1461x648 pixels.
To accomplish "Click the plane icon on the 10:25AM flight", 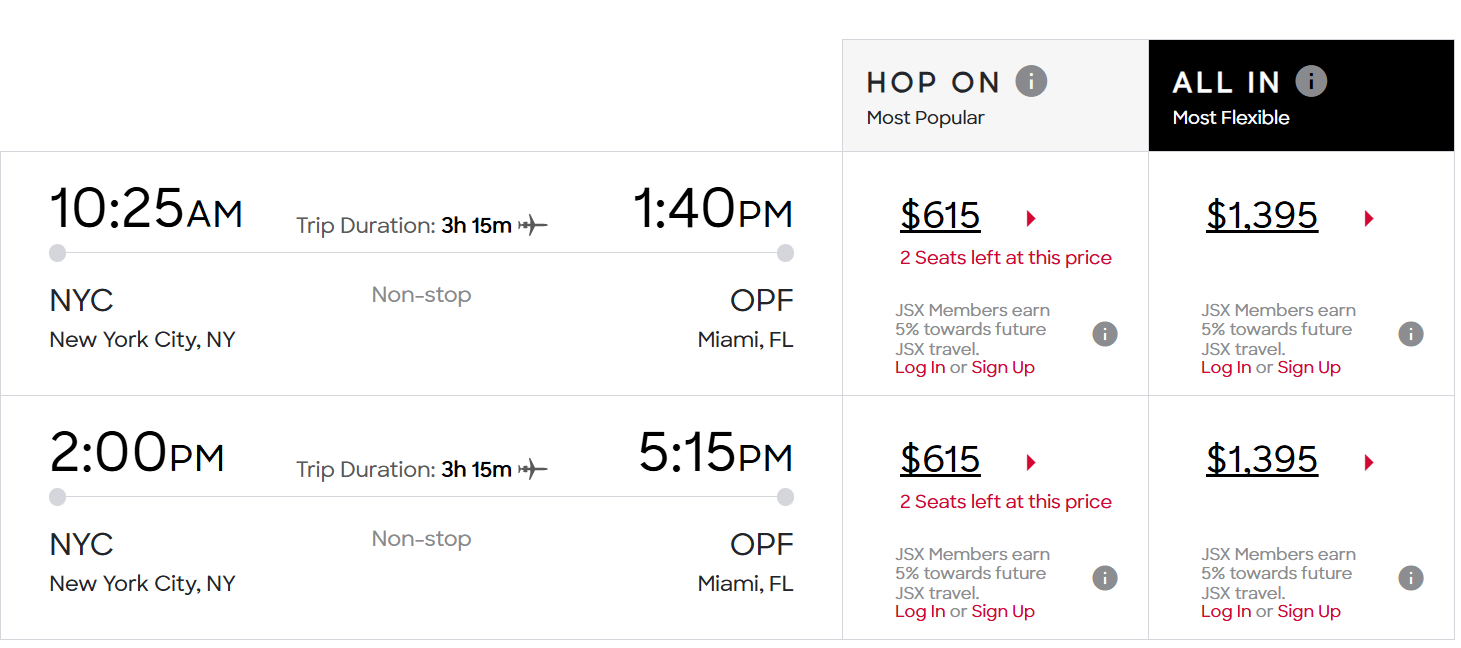I will (533, 225).
